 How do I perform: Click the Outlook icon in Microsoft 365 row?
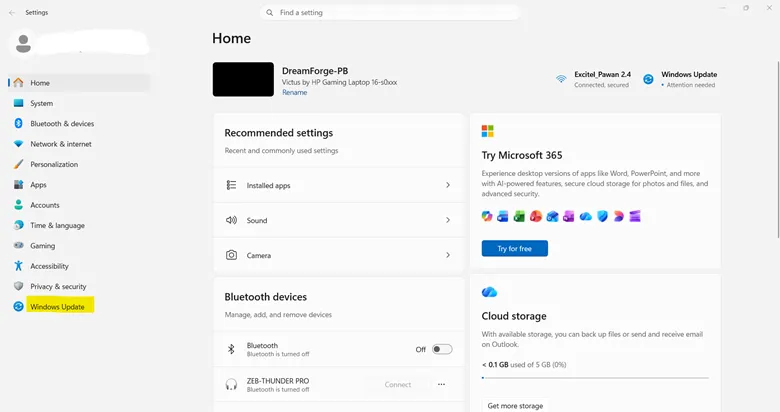tap(552, 216)
